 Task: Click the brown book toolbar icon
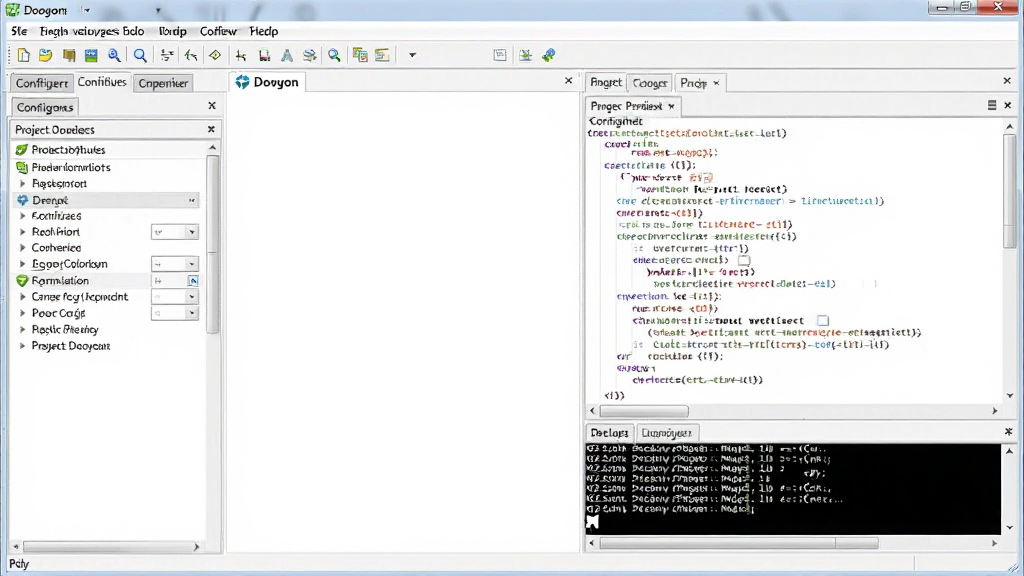tap(69, 56)
